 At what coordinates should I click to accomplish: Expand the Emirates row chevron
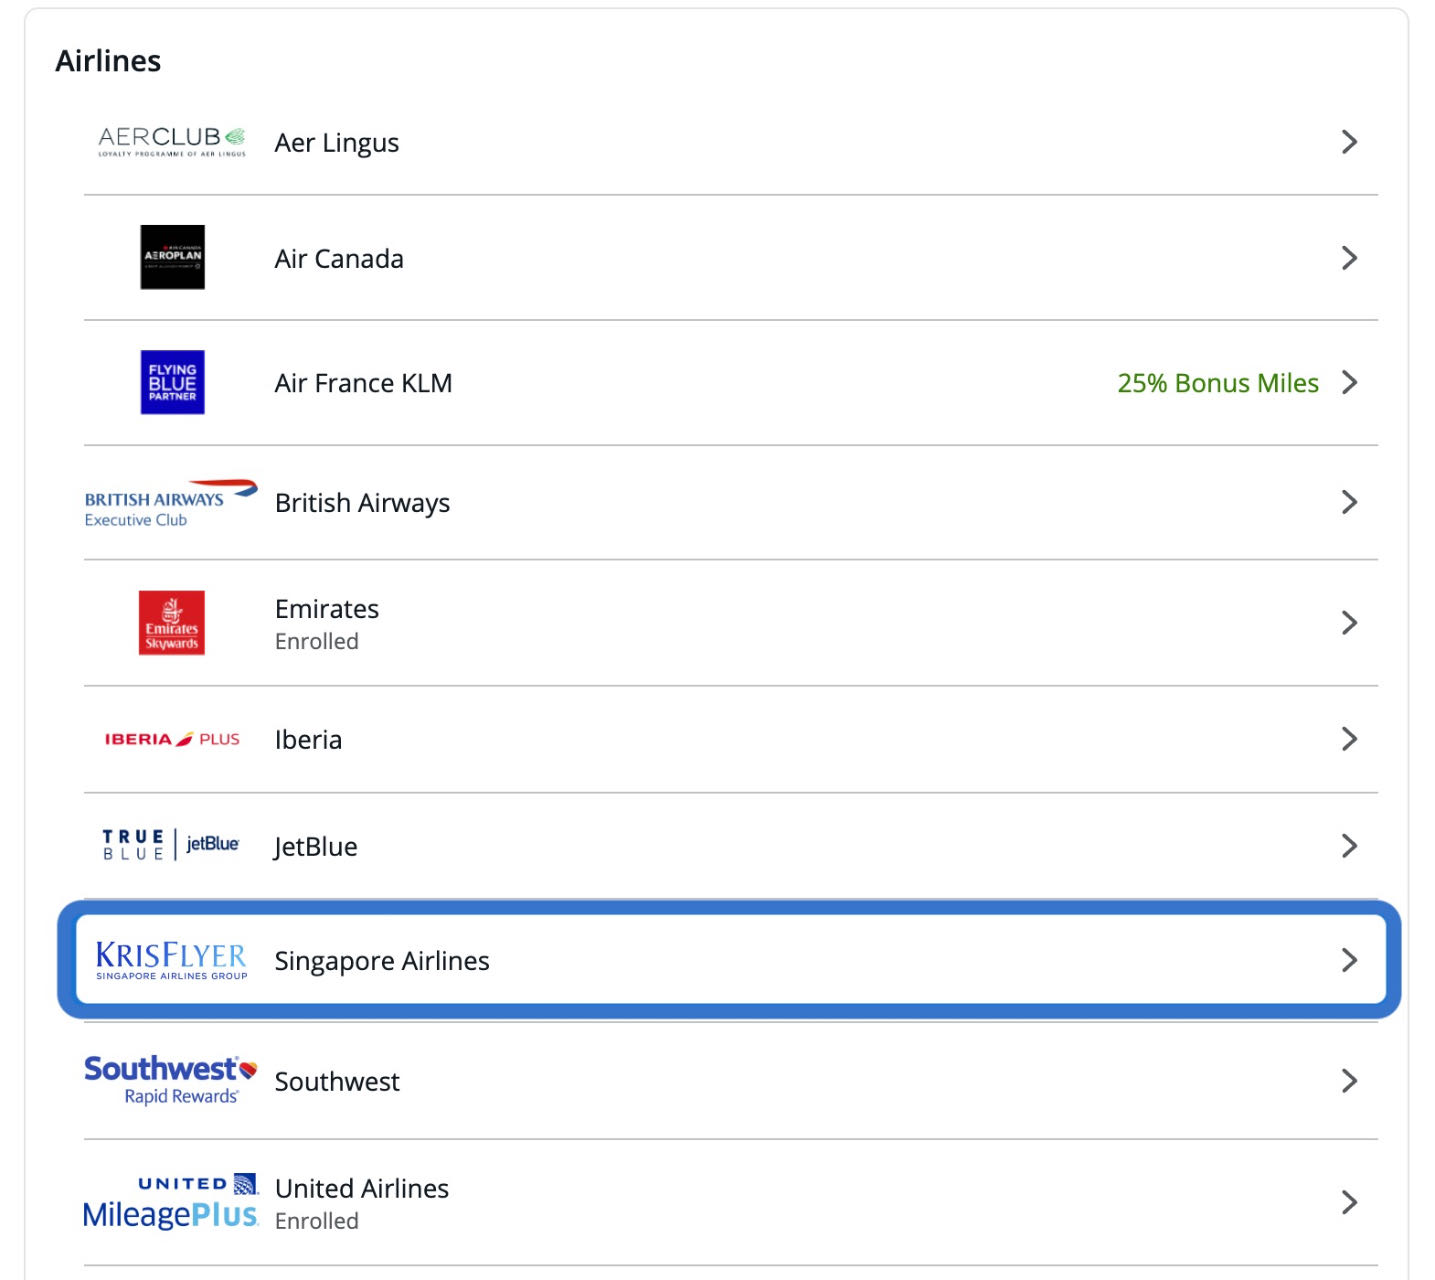click(x=1349, y=623)
